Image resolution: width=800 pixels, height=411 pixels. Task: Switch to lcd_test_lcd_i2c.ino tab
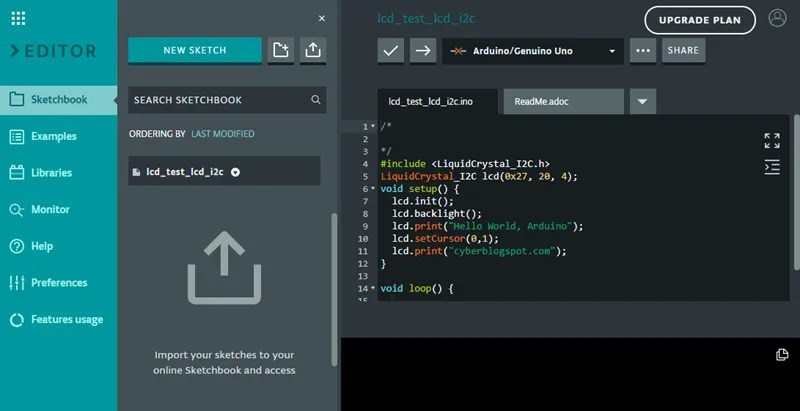pyautogui.click(x=437, y=101)
